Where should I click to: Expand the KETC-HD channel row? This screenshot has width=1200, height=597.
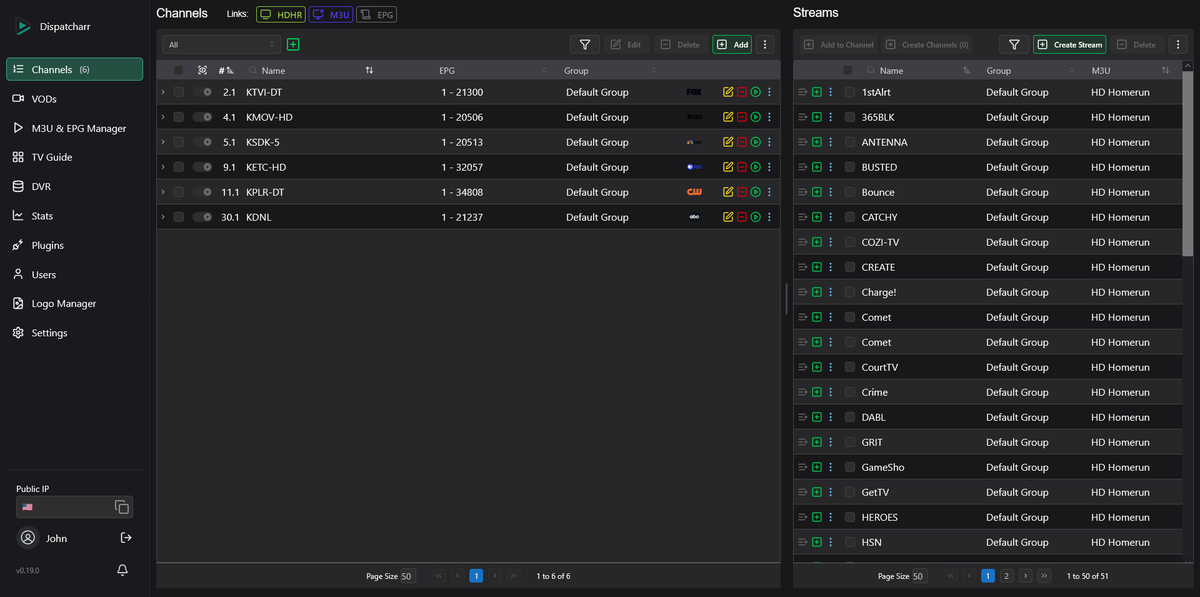(163, 167)
